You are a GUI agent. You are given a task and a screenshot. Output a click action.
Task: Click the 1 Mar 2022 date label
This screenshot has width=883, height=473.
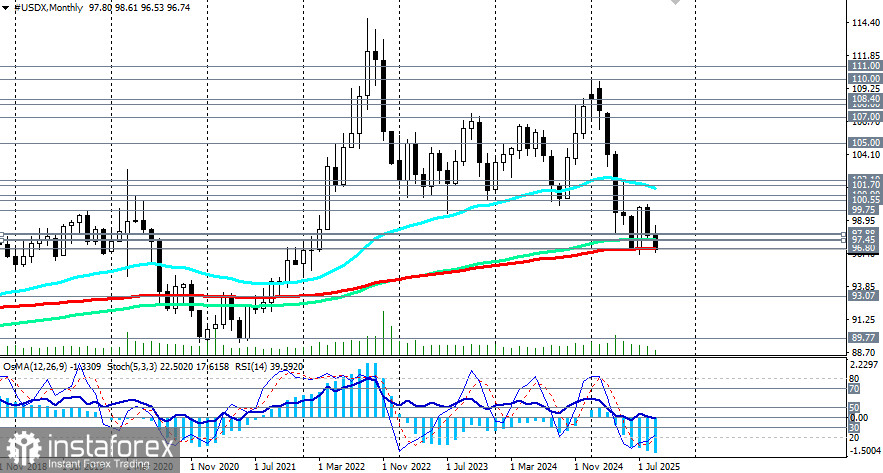(x=341, y=467)
